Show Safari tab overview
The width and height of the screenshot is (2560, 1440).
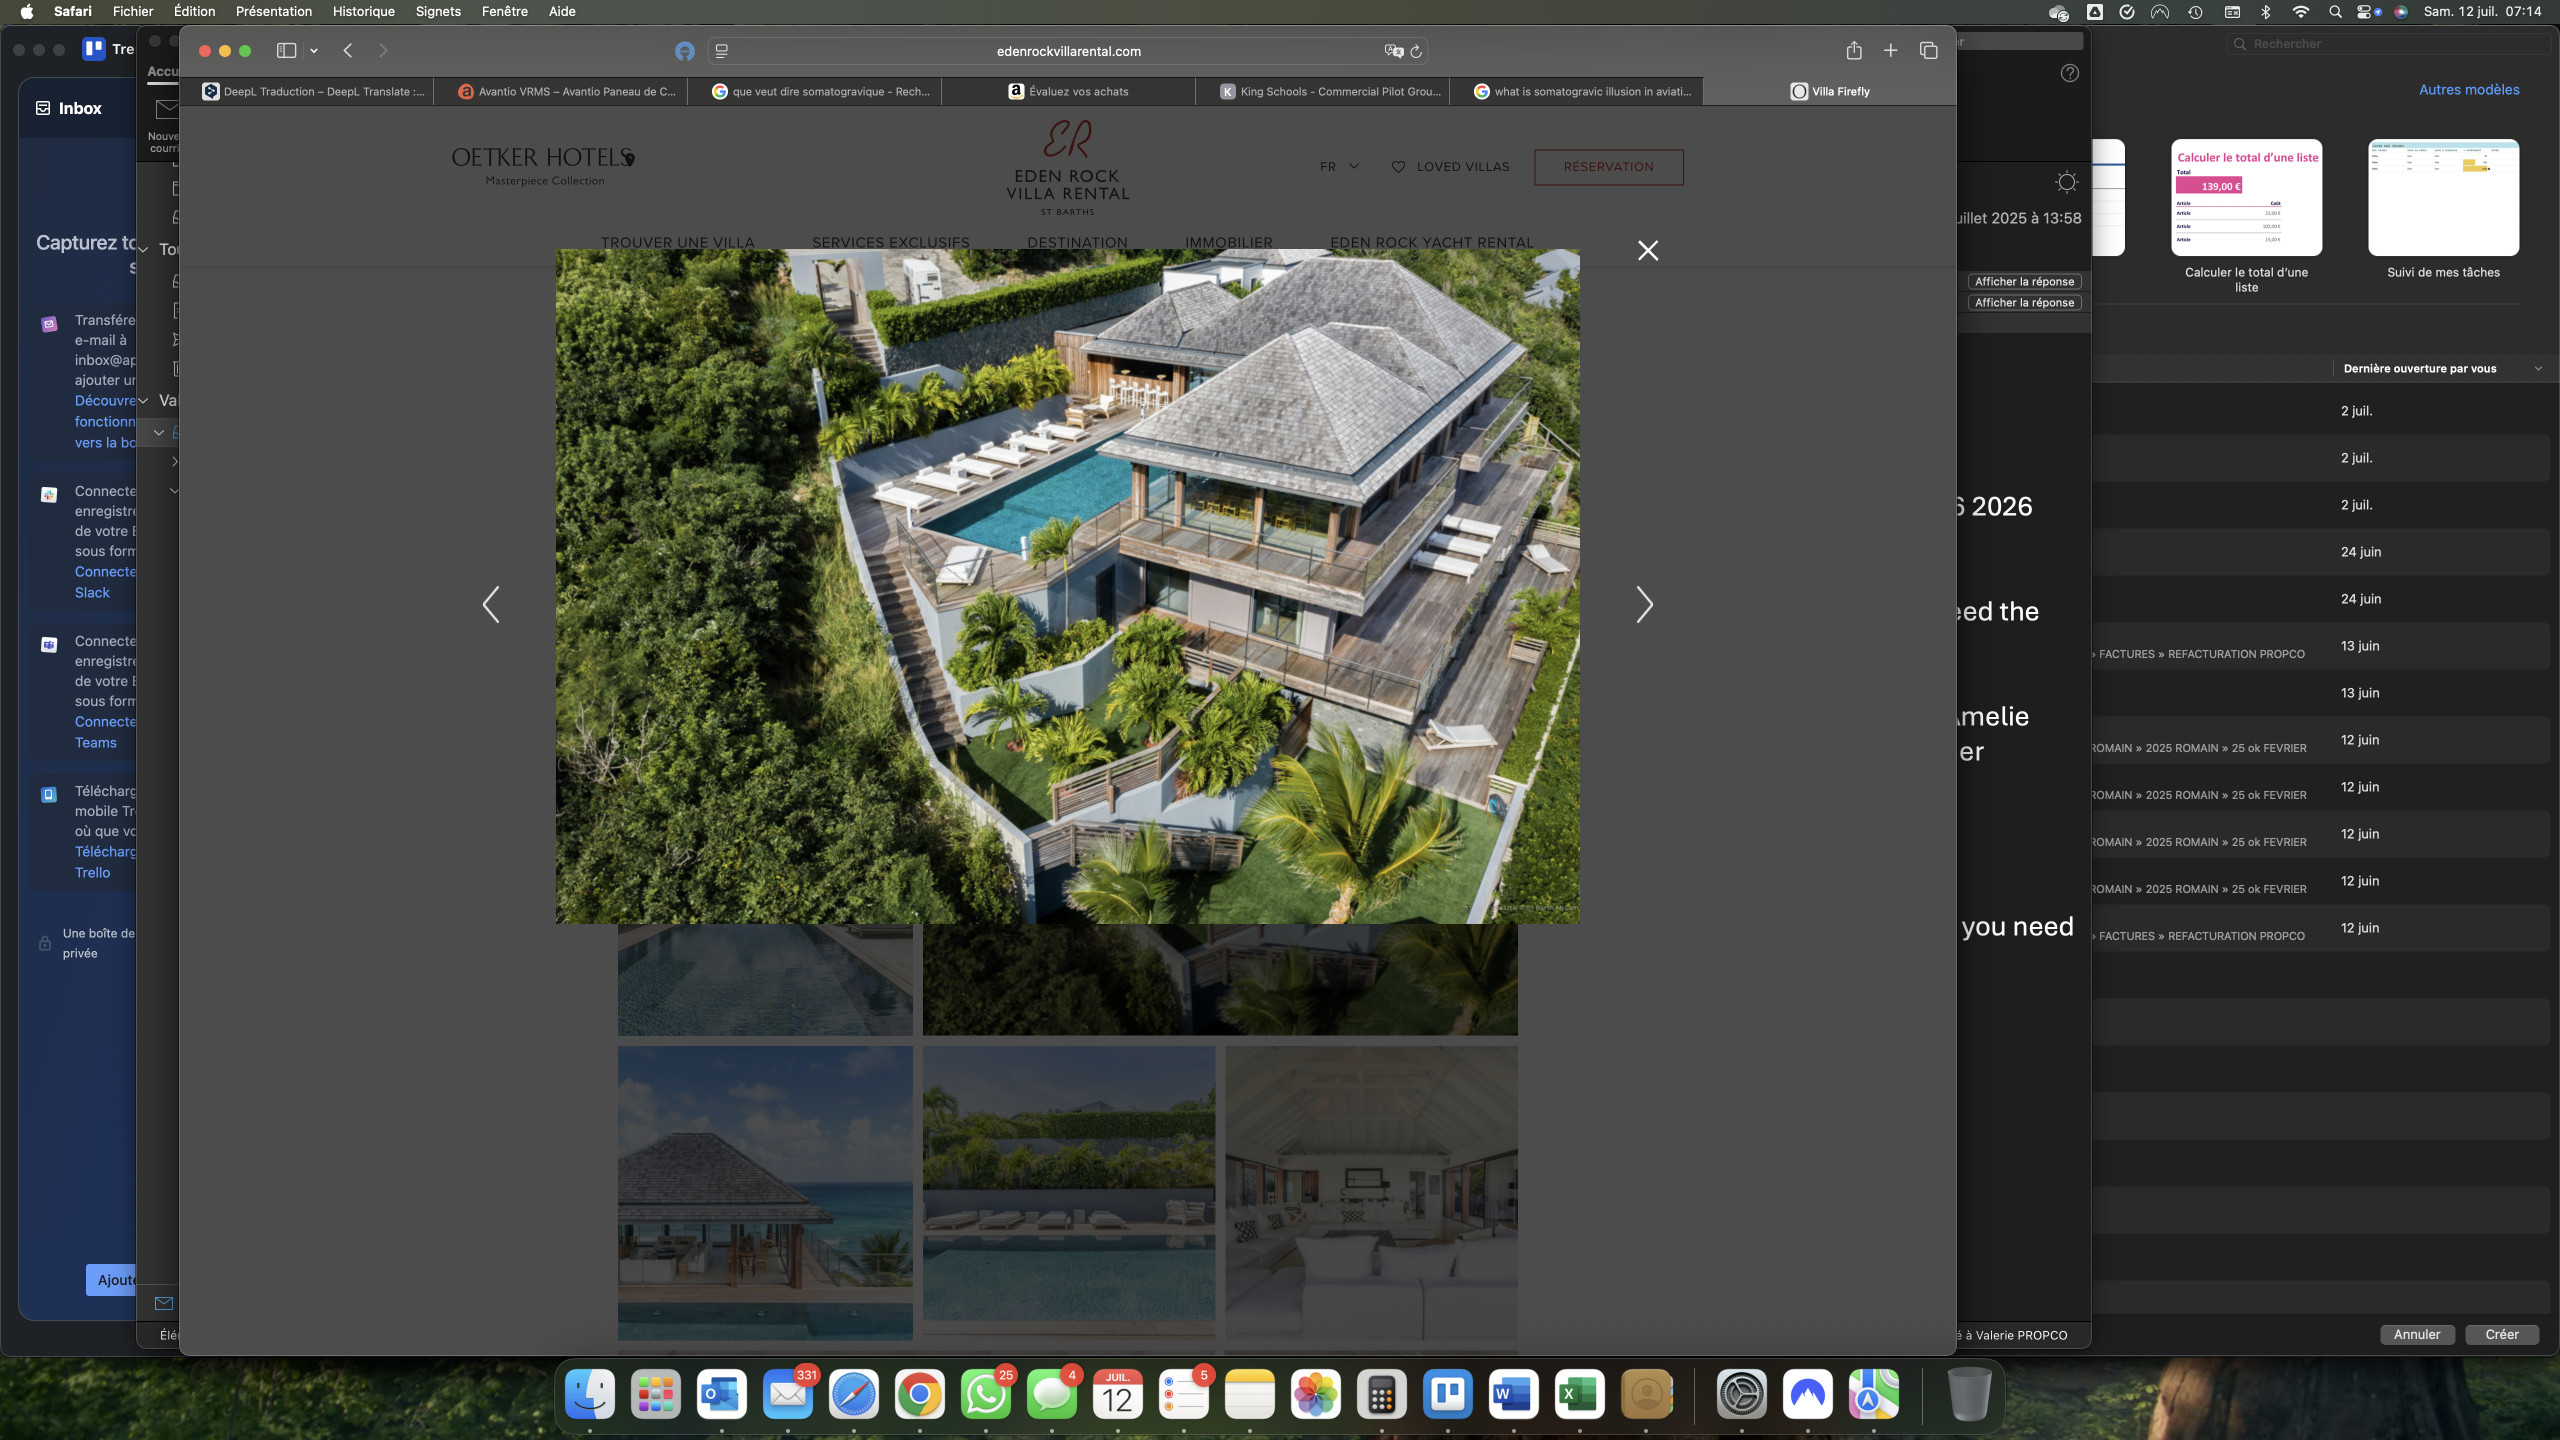click(x=1929, y=51)
